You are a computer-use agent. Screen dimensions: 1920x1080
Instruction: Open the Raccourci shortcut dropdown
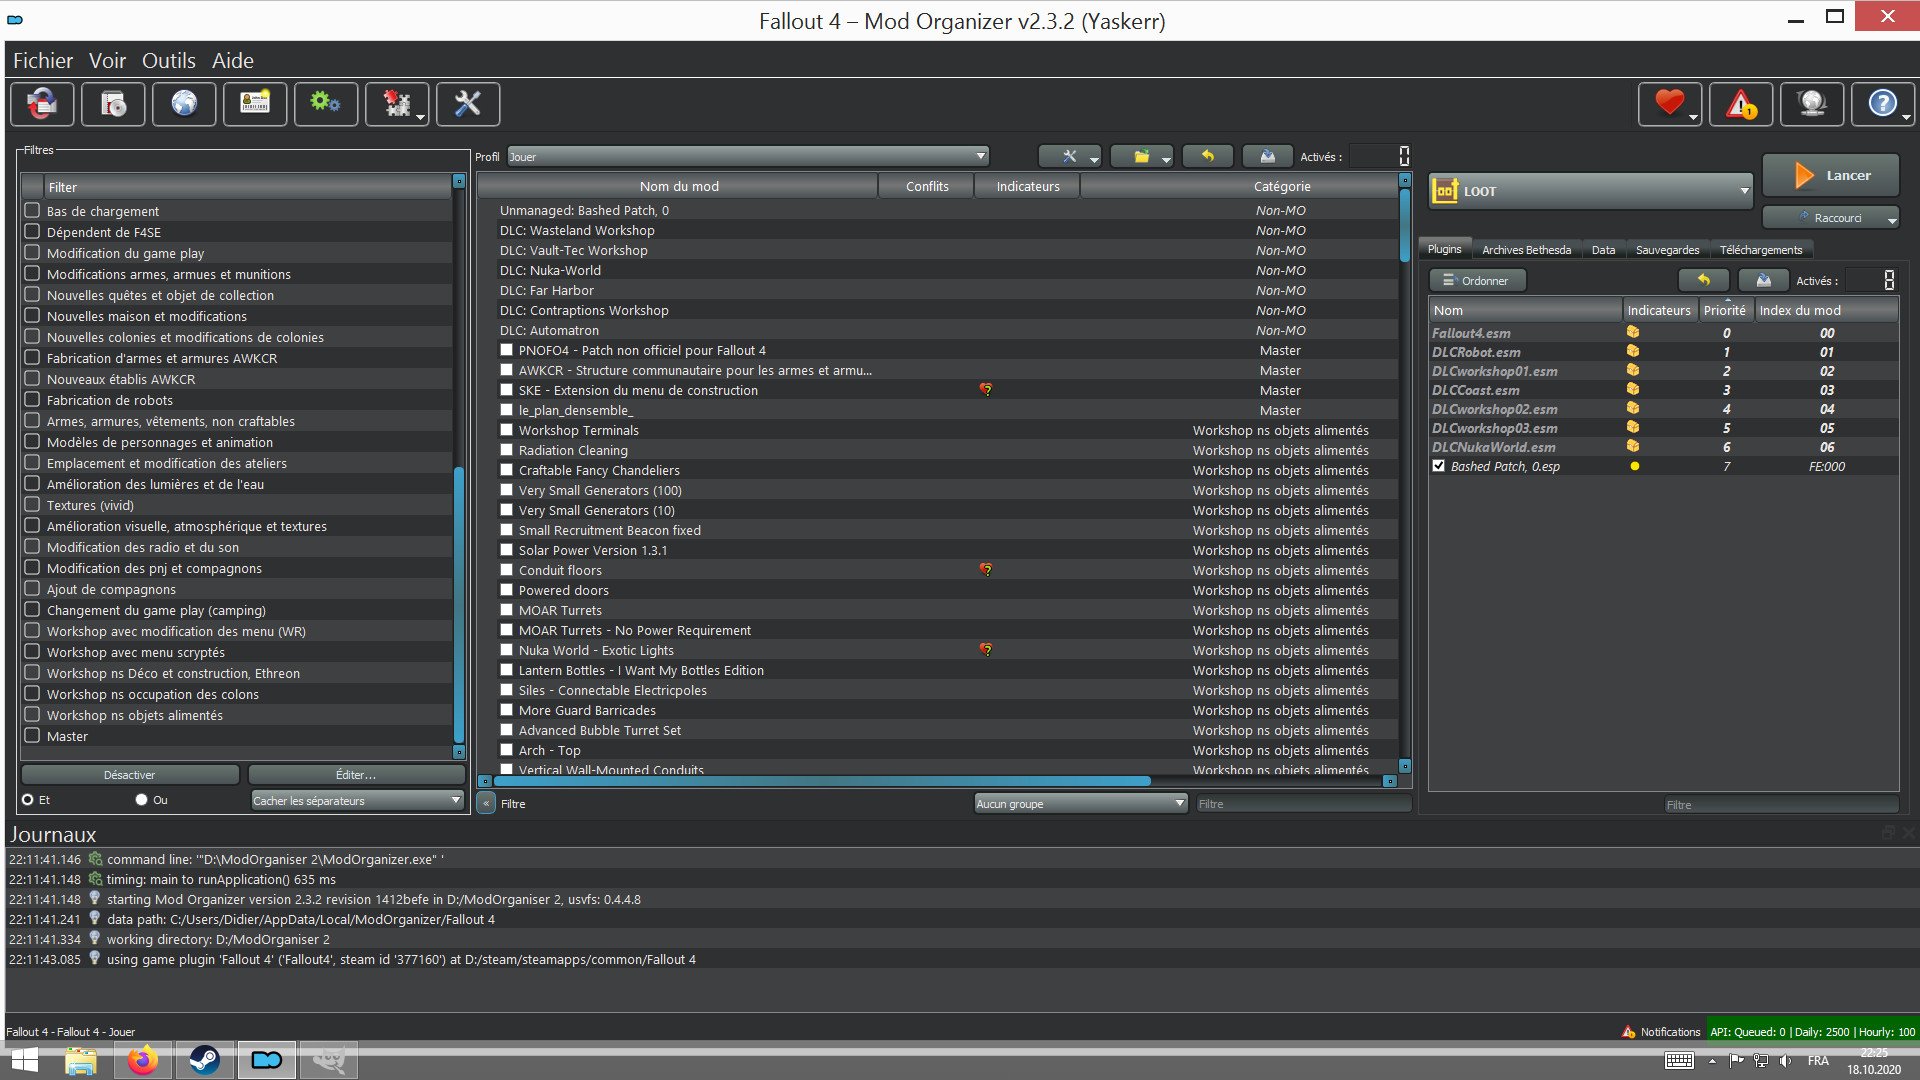1830,218
